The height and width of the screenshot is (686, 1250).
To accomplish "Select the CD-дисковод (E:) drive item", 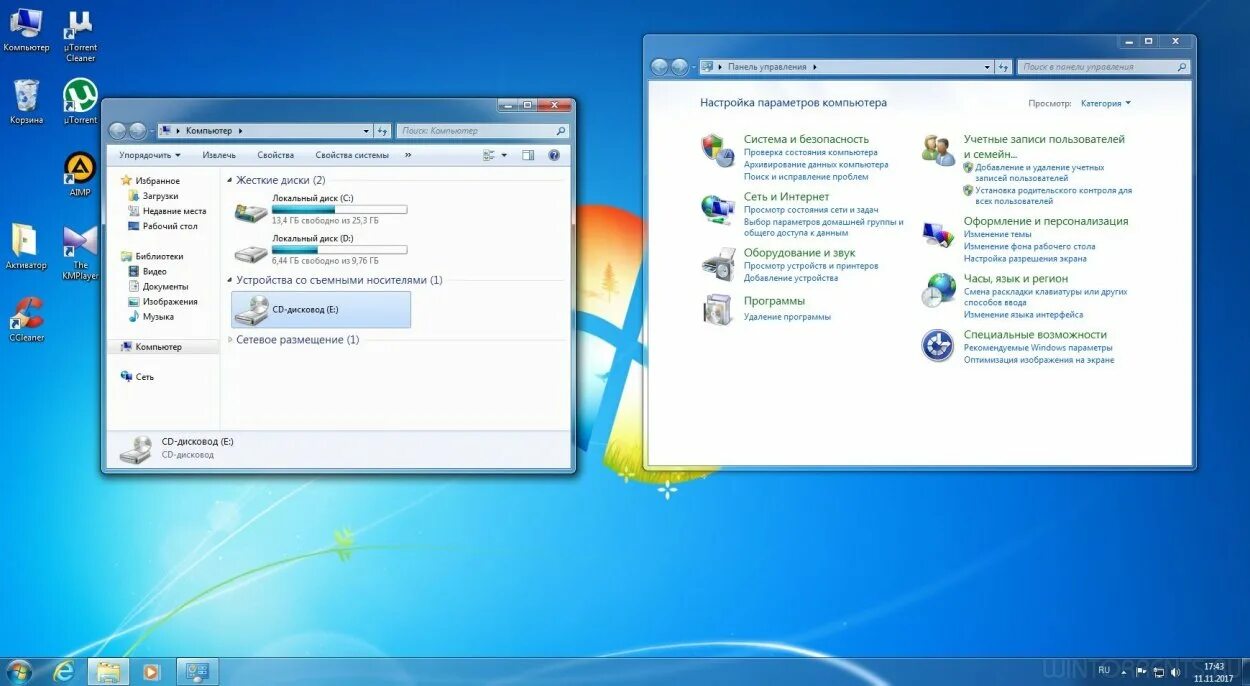I will point(321,309).
